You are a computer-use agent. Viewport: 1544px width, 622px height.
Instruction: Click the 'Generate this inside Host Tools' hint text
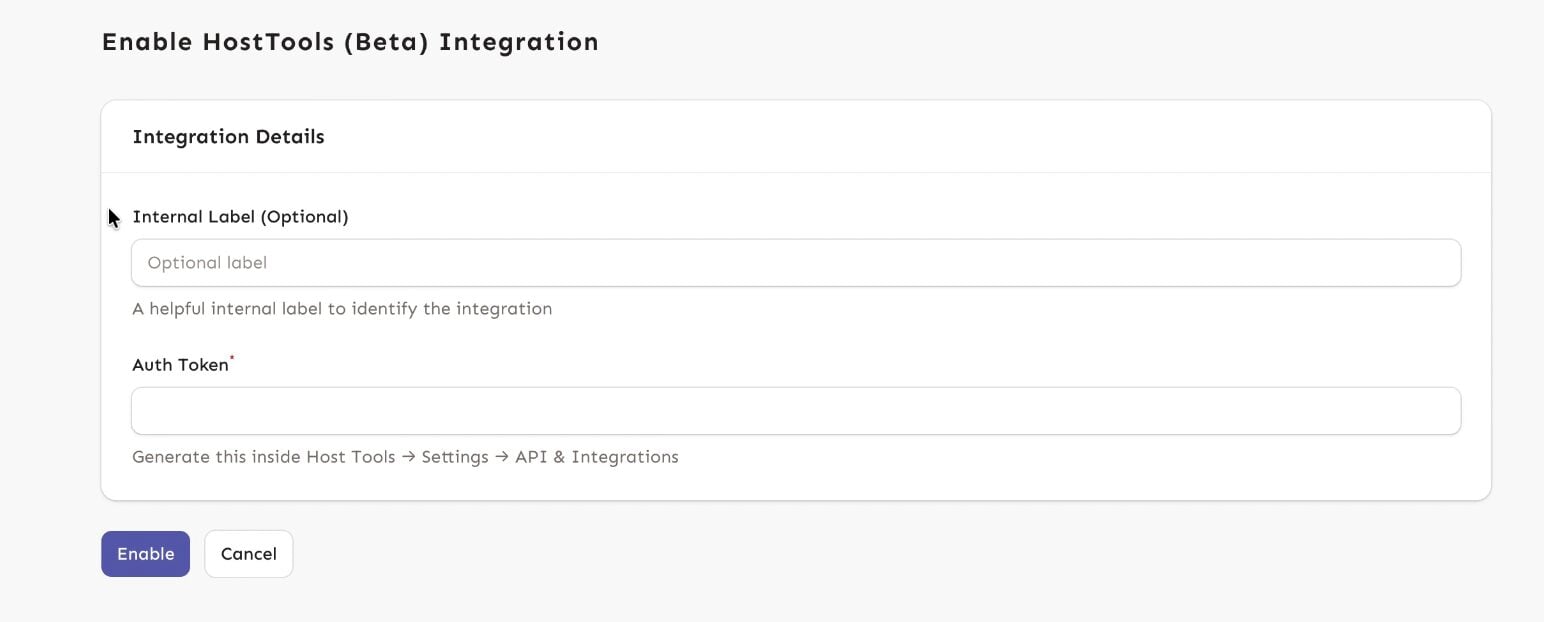405,456
